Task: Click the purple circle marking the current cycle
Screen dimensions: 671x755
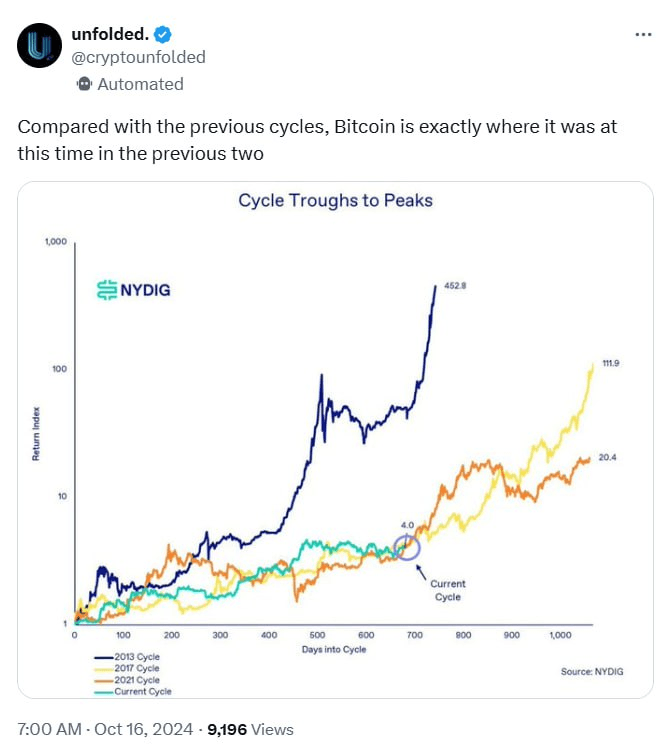Action: (x=408, y=546)
